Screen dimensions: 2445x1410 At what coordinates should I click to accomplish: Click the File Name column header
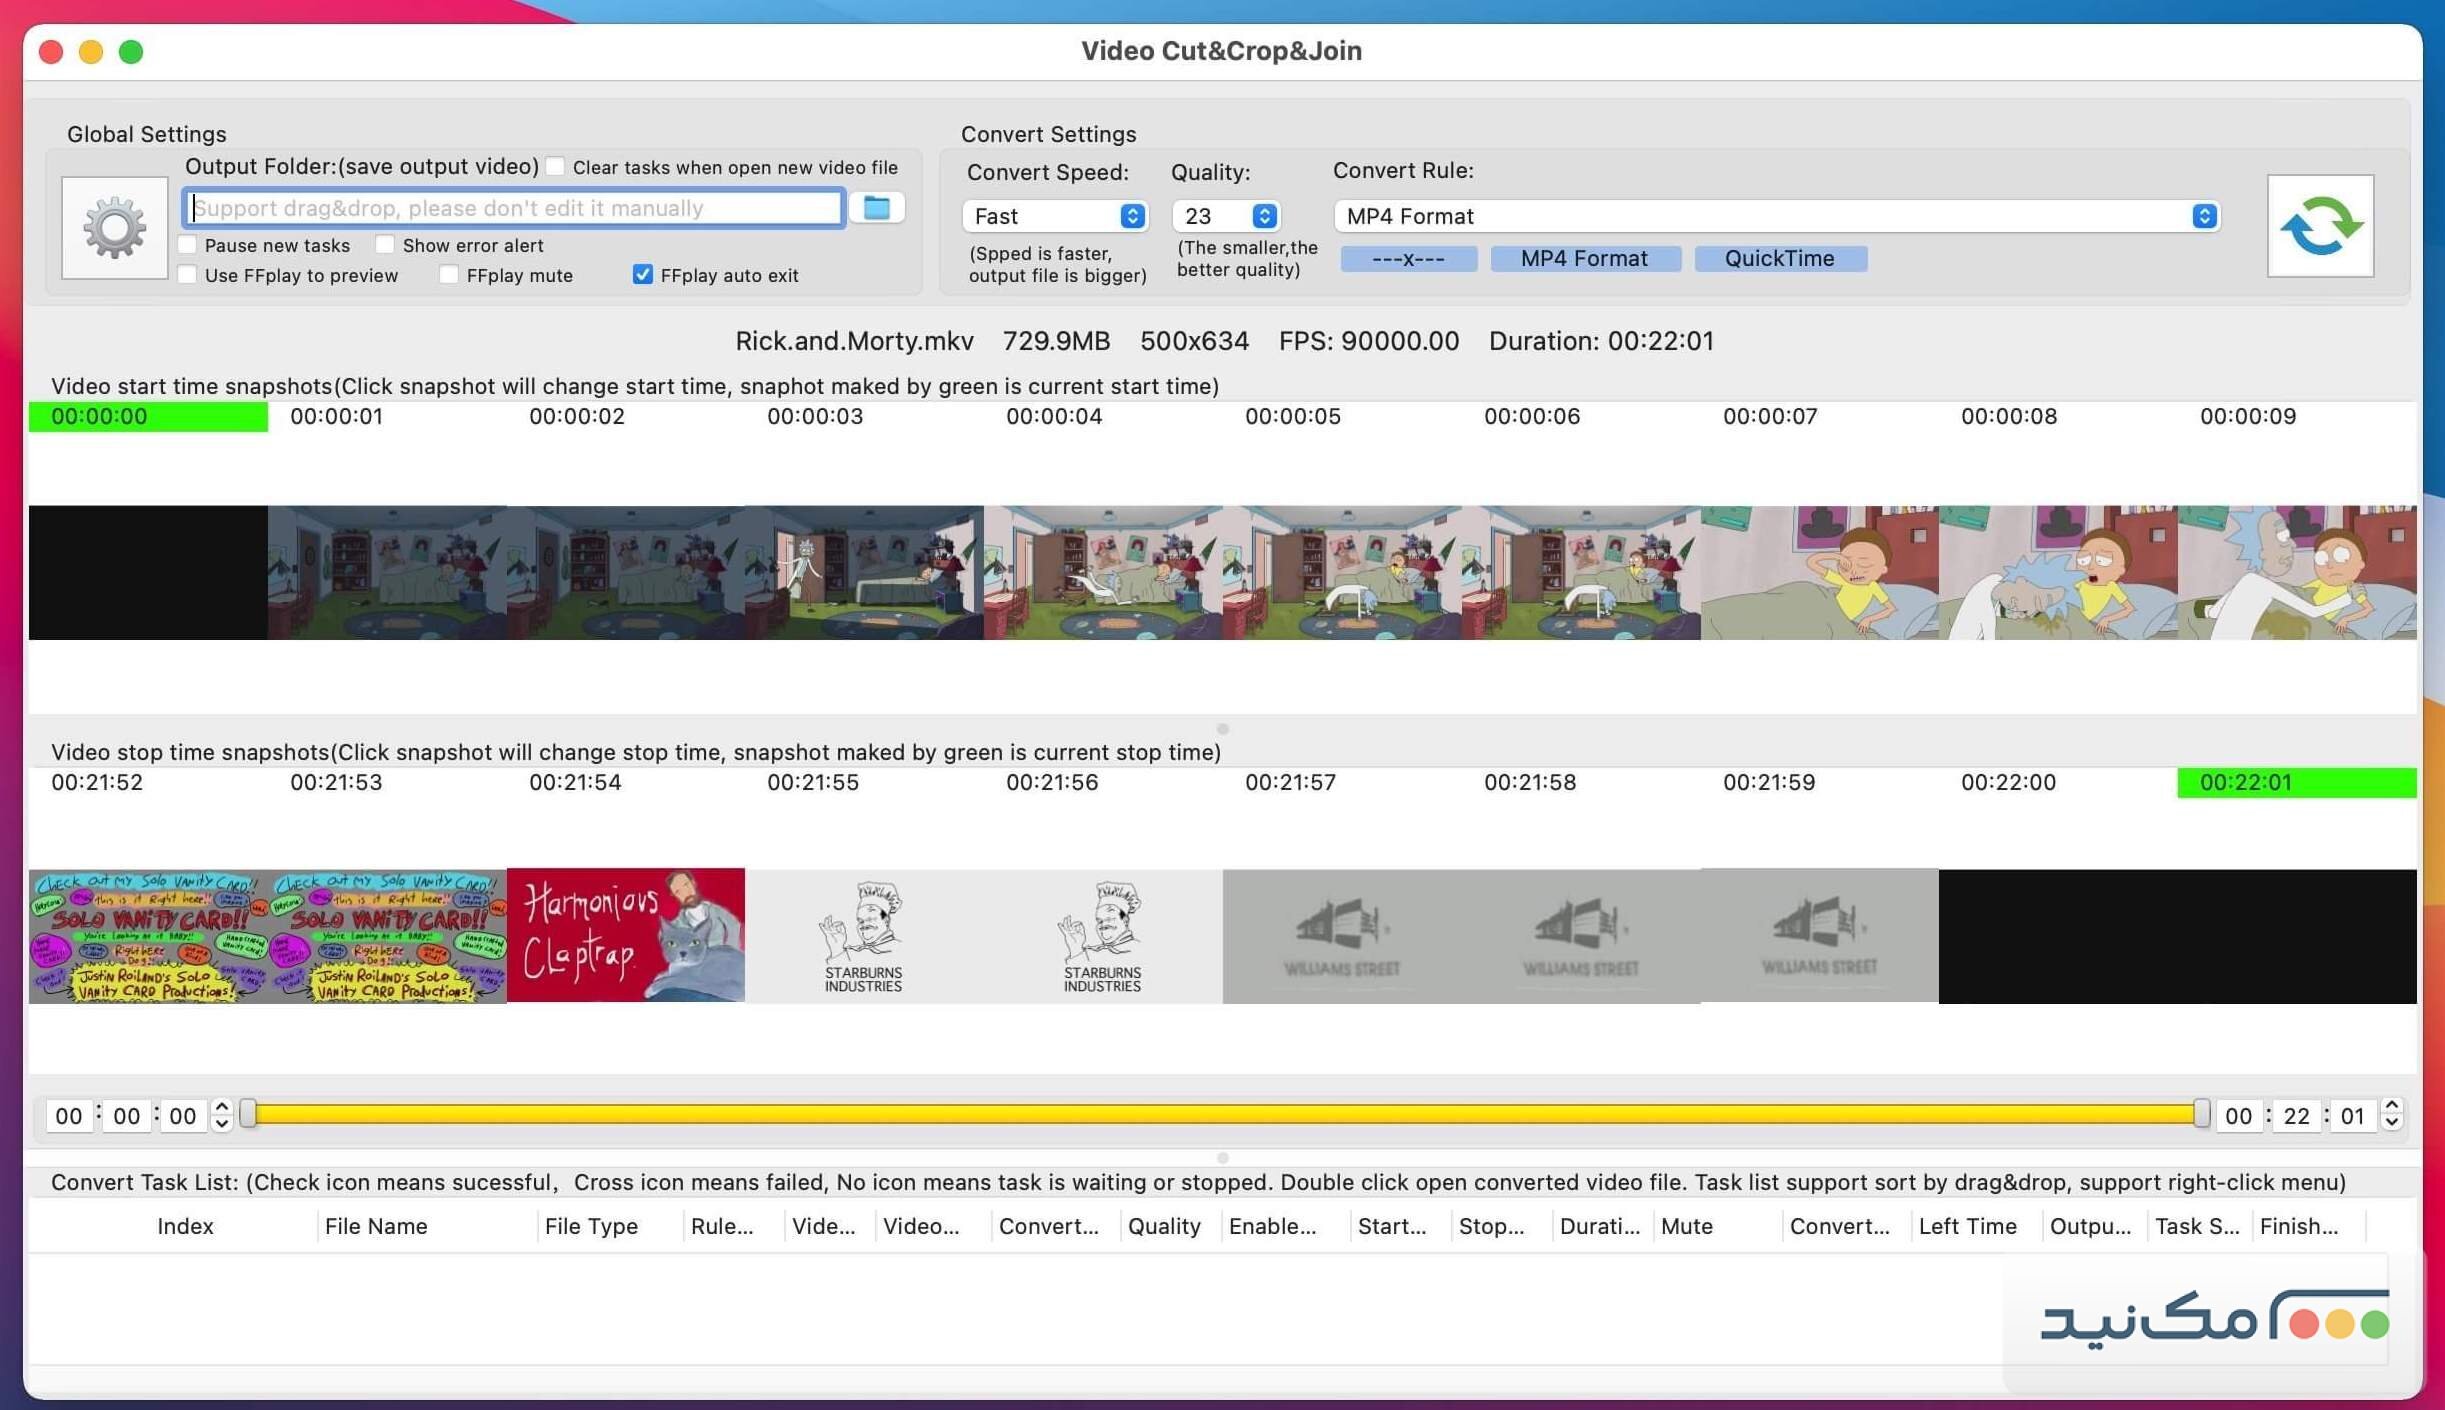tap(377, 1226)
